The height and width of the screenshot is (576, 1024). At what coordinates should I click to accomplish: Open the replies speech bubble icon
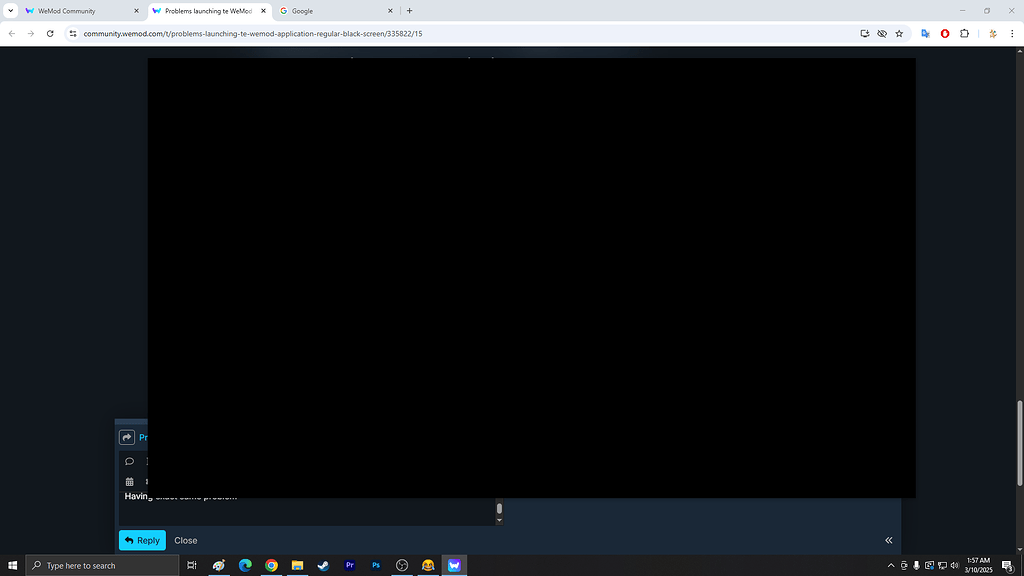(129, 461)
